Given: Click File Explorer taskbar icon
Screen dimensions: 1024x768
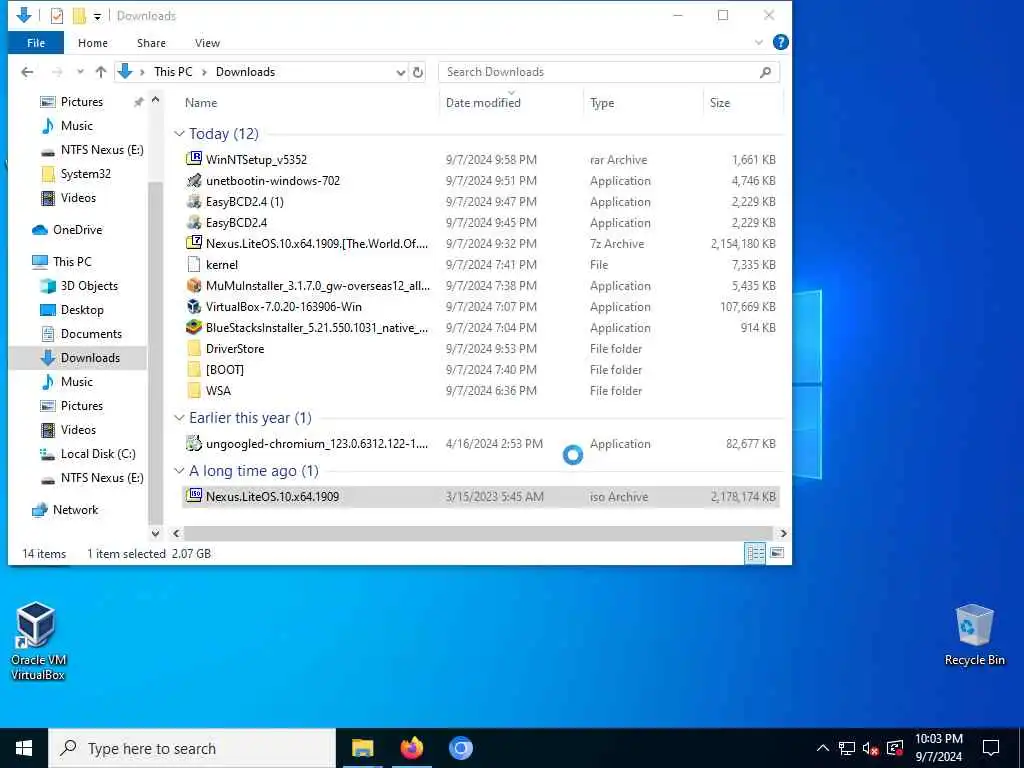Looking at the screenshot, I should pyautogui.click(x=362, y=748).
